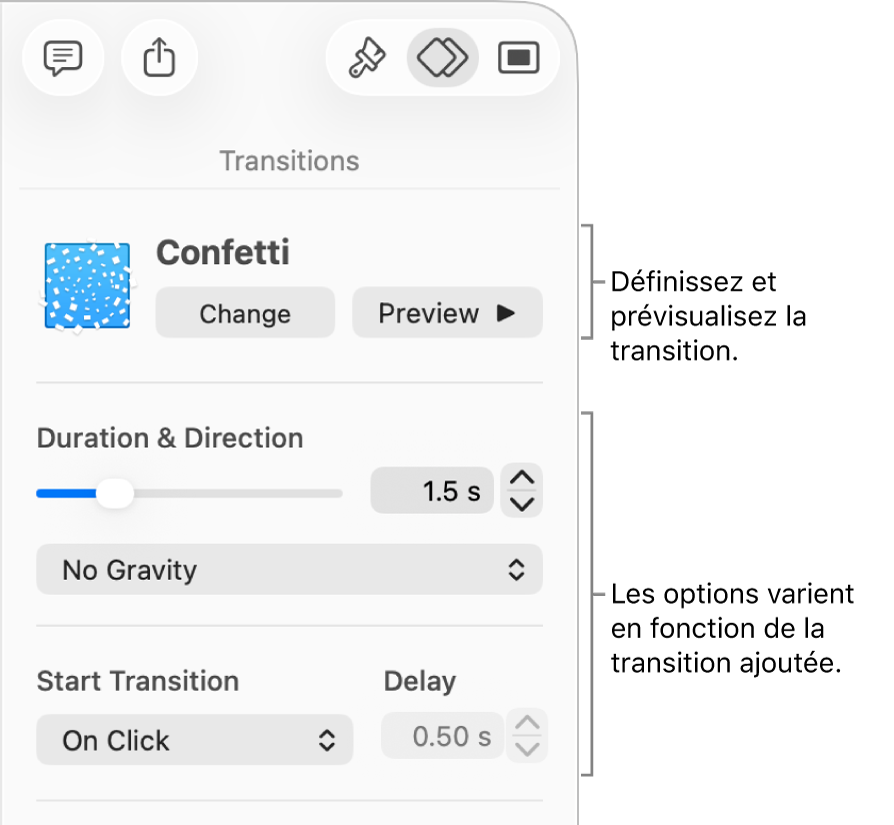Increase delay with up stepper arrow
The width and height of the screenshot is (894, 825).
[x=528, y=725]
